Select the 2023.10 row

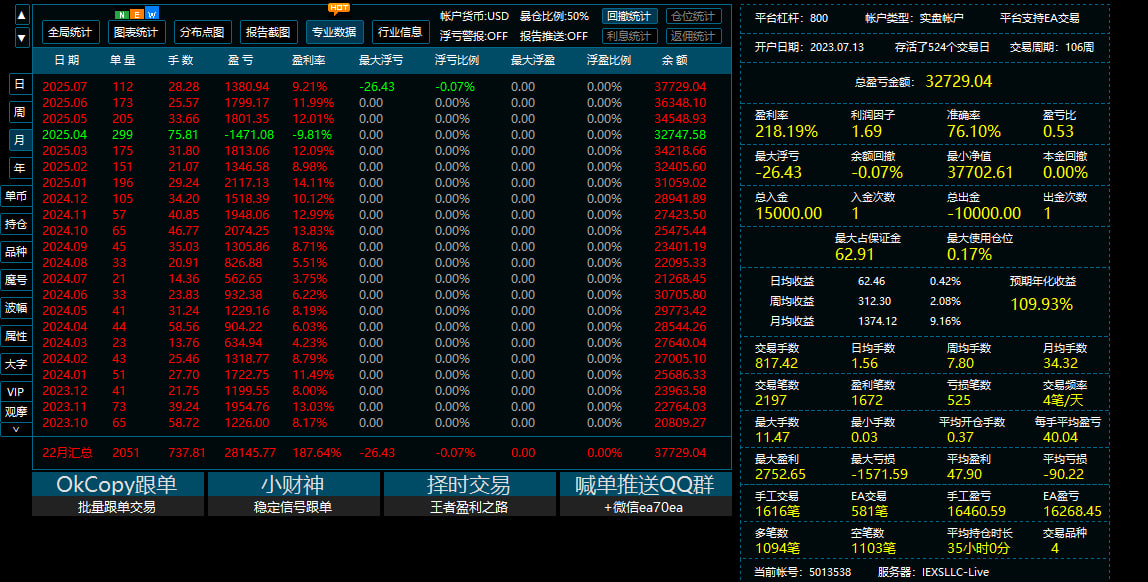click(x=381, y=422)
